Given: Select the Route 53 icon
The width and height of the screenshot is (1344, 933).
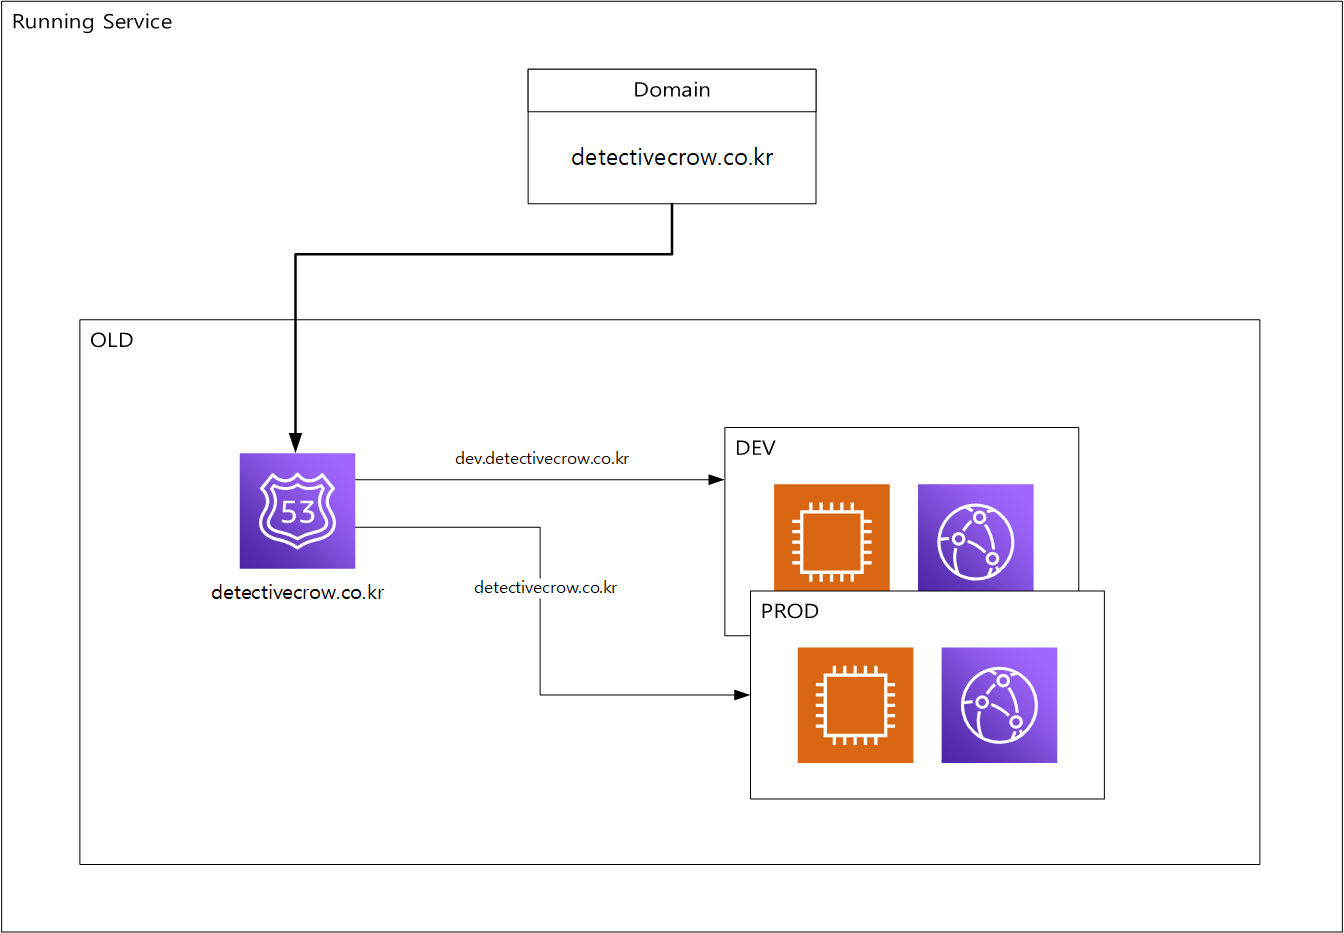Looking at the screenshot, I should pyautogui.click(x=297, y=511).
